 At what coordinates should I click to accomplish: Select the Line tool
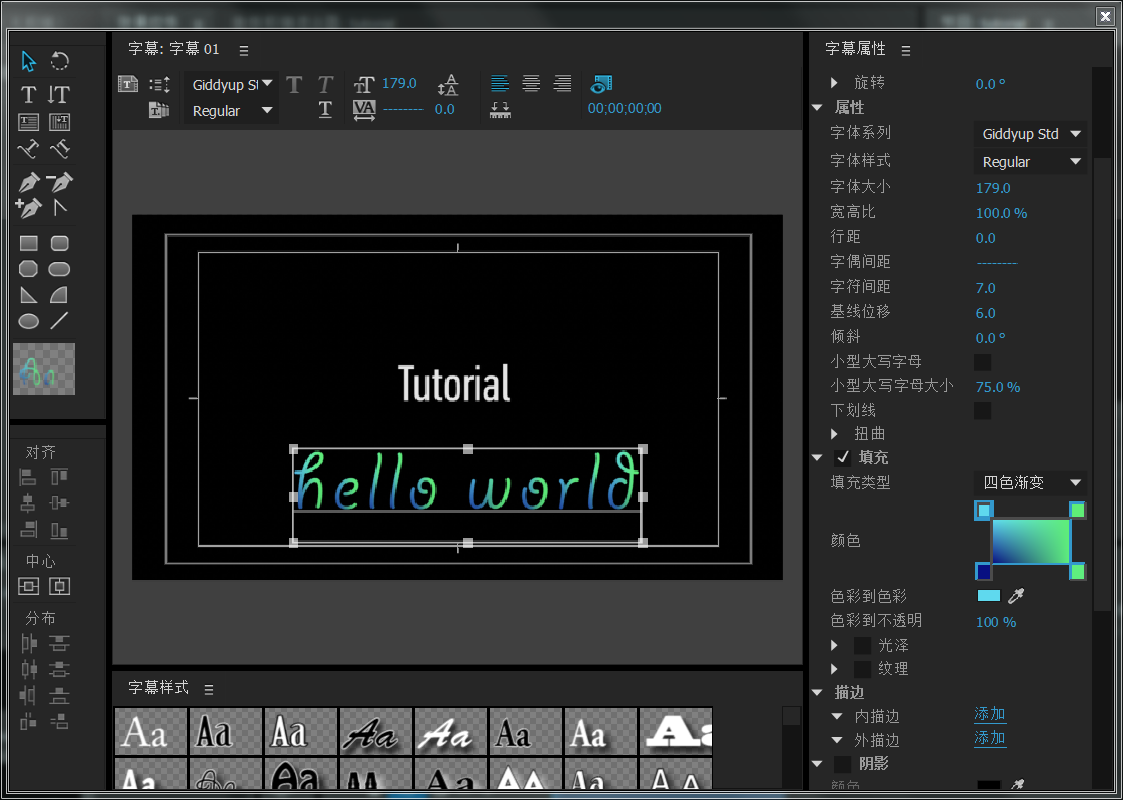[60, 321]
